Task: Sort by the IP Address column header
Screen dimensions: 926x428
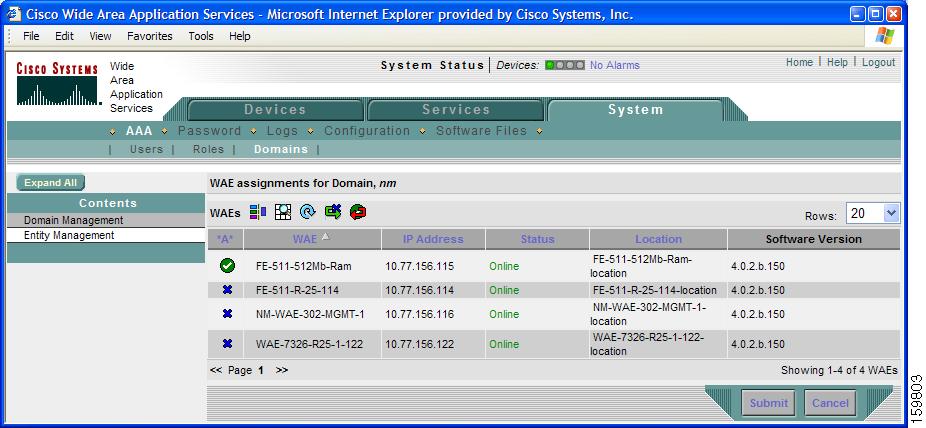Action: pyautogui.click(x=433, y=239)
